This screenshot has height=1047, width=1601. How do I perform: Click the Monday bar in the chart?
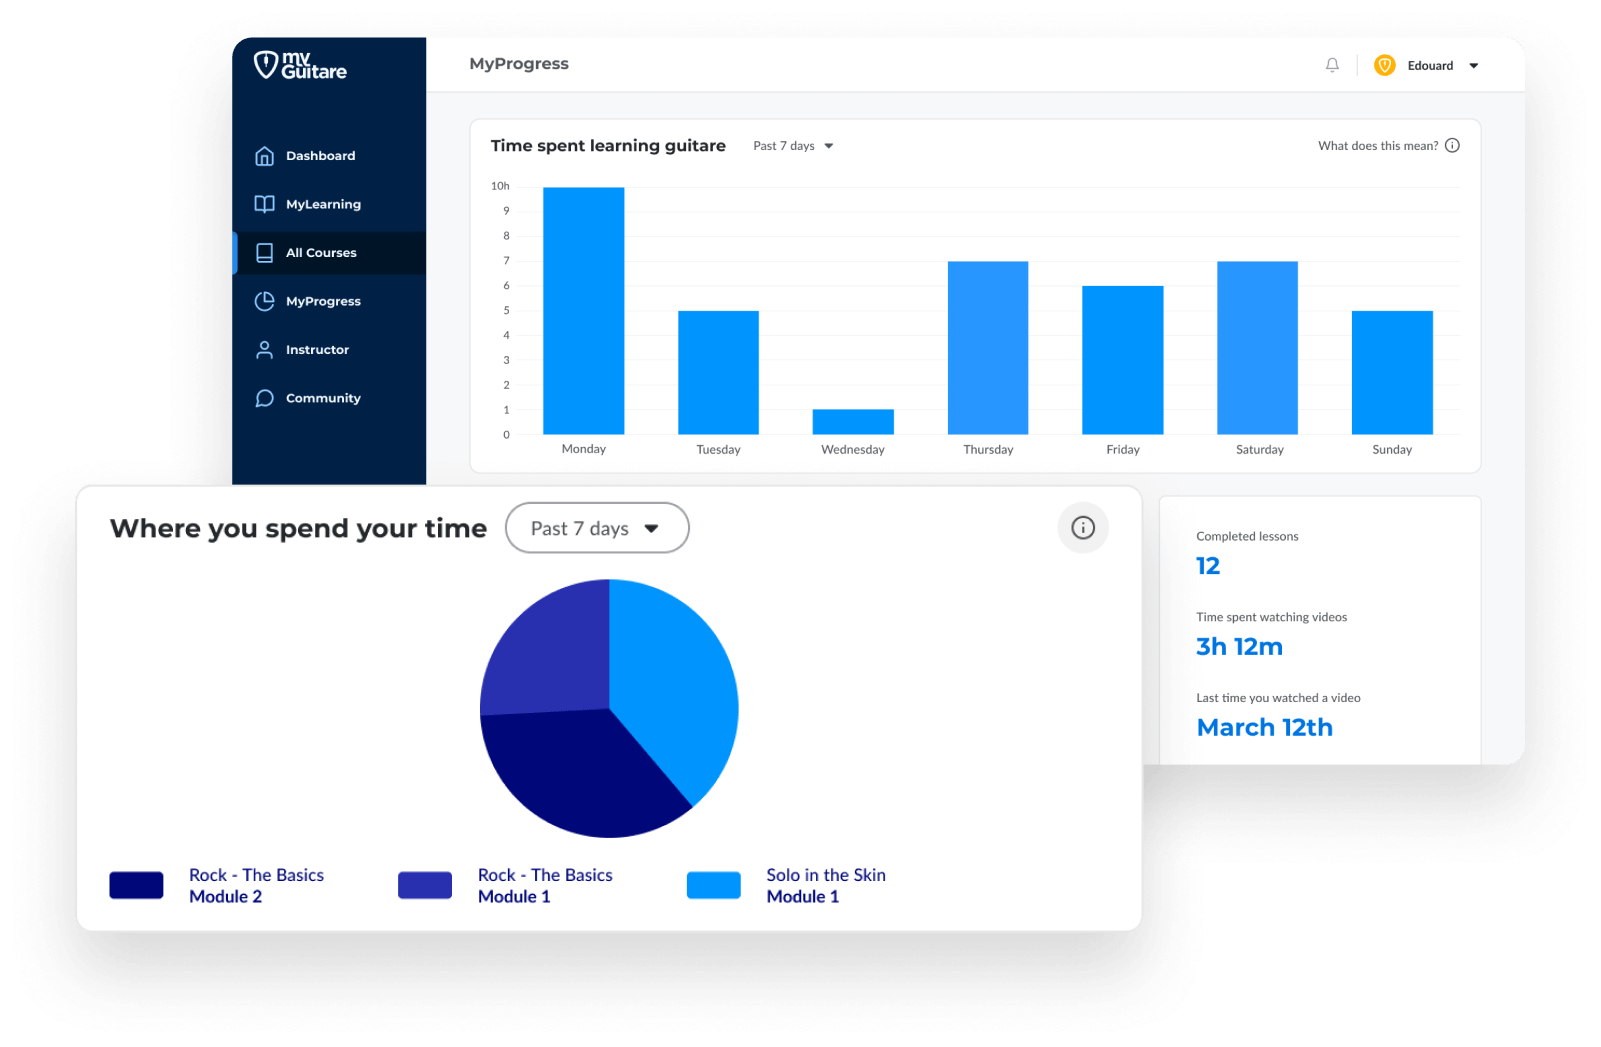pos(584,310)
